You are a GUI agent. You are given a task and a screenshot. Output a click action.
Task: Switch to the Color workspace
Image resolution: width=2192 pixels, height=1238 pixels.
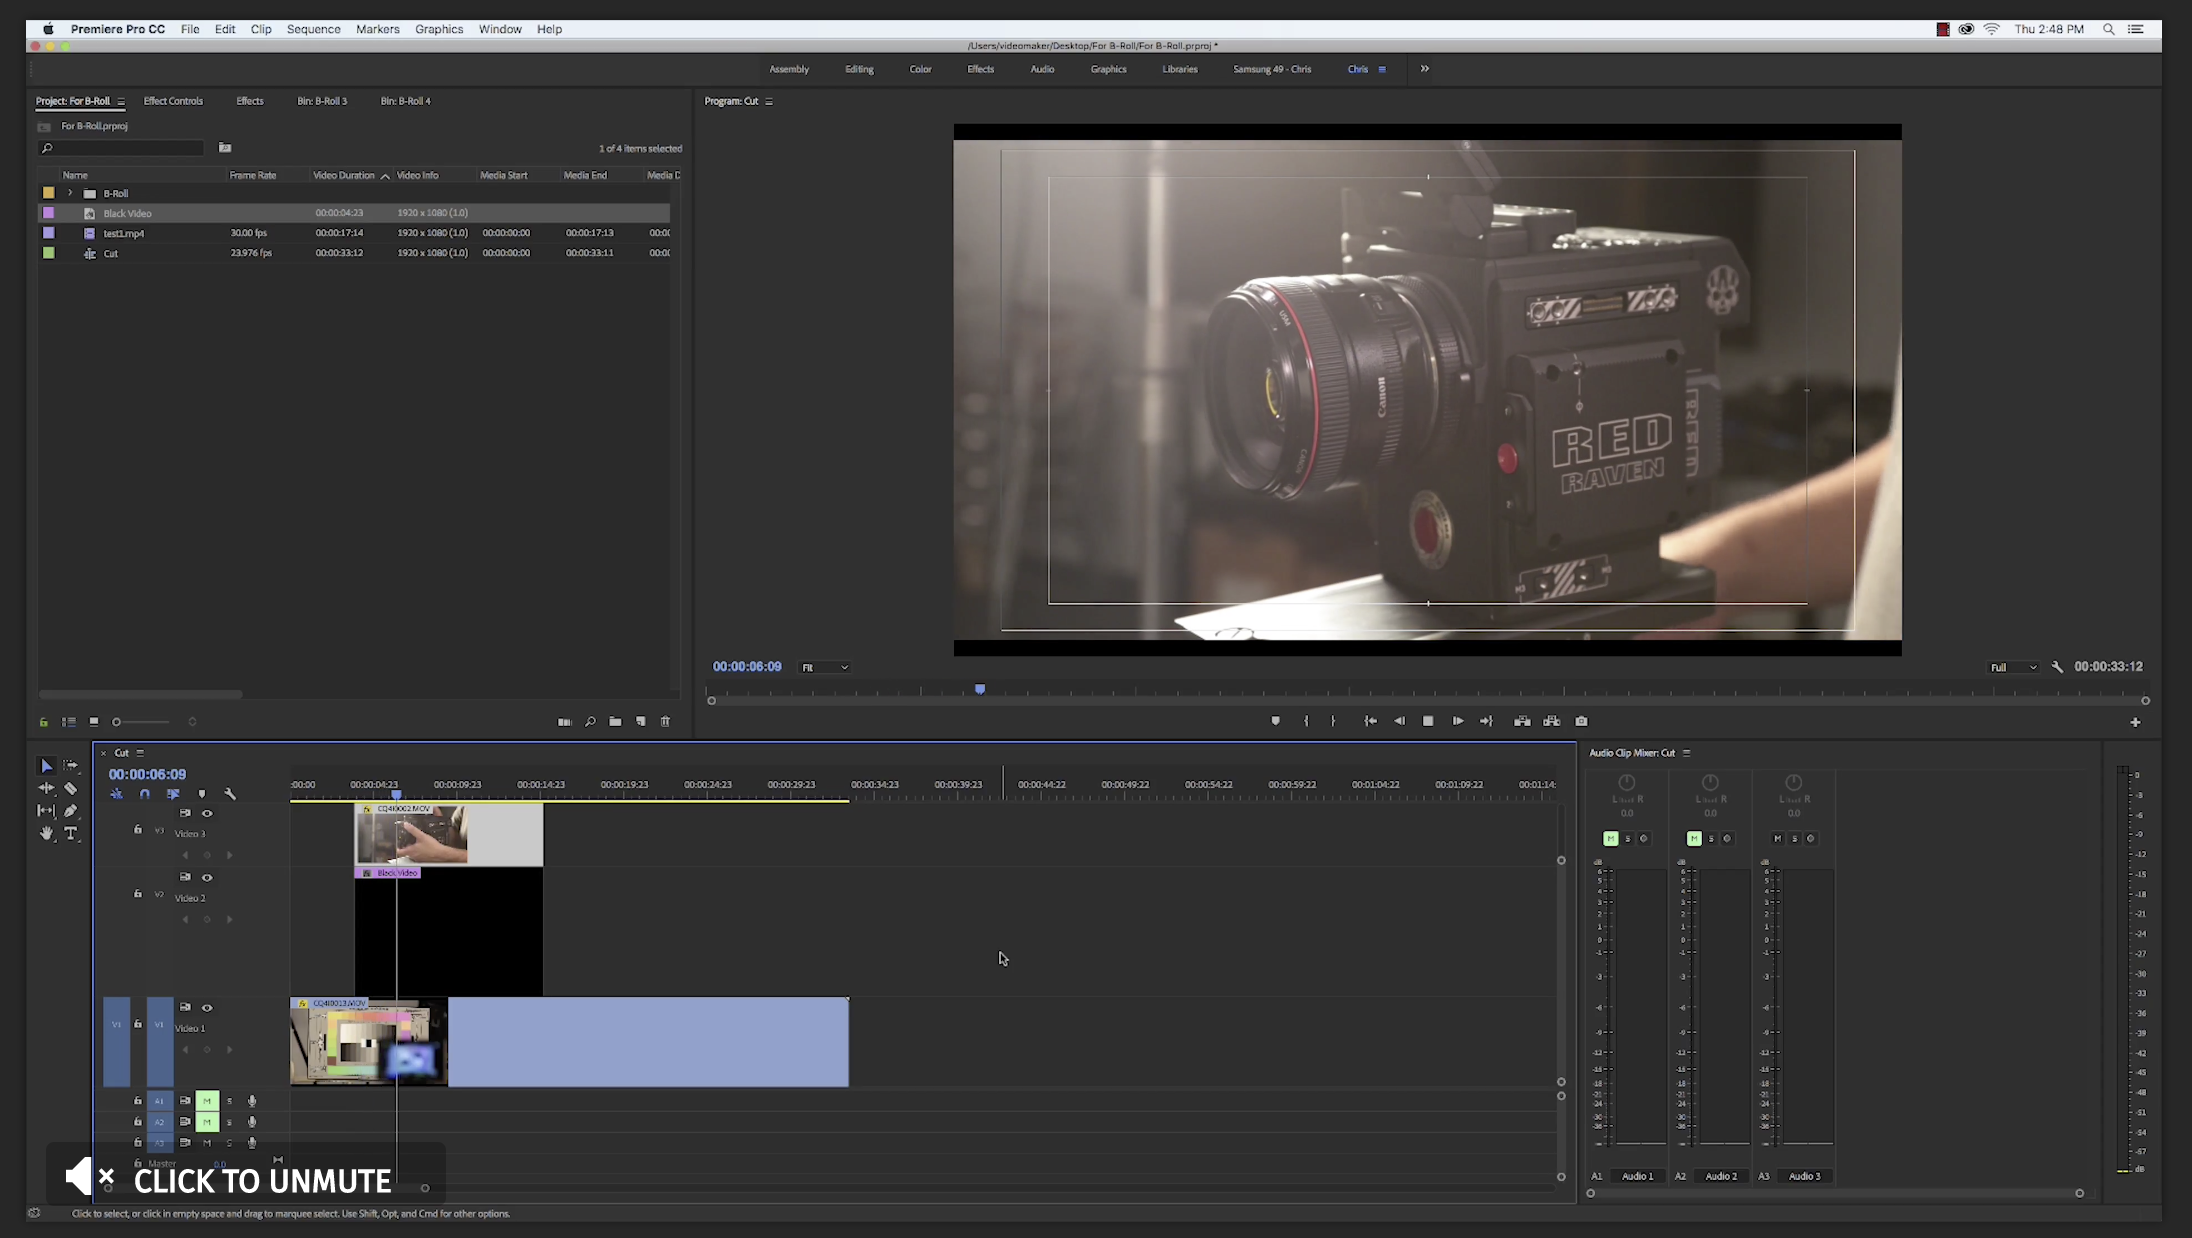click(x=919, y=69)
